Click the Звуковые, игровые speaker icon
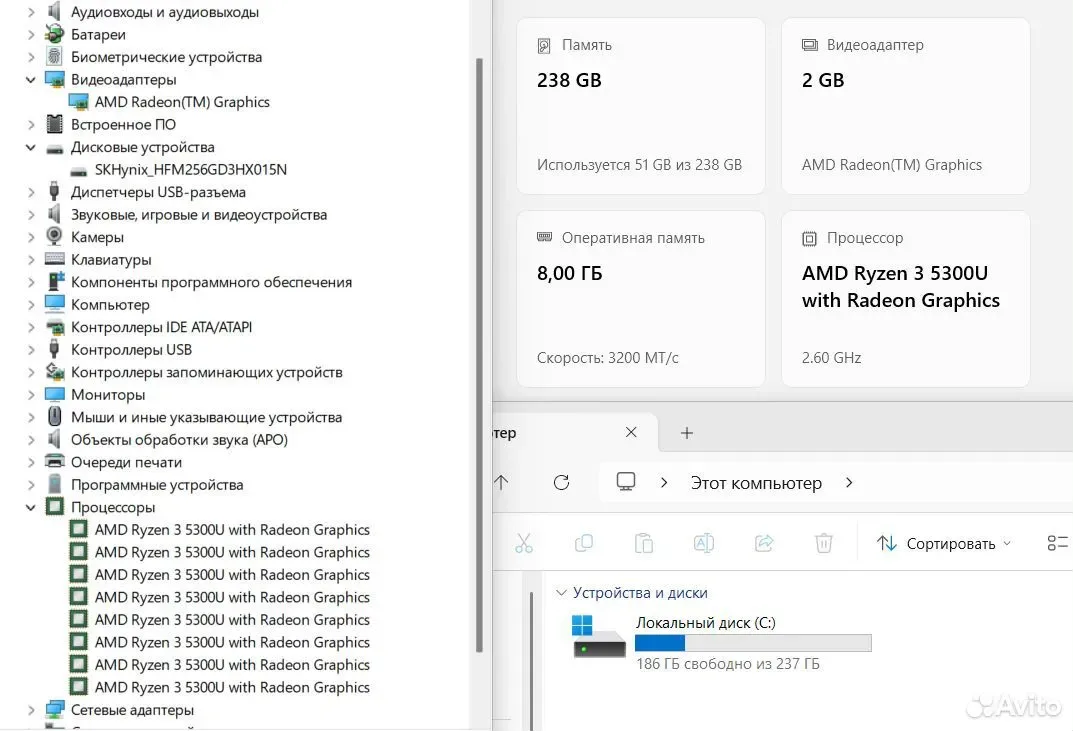The height and width of the screenshot is (731, 1073). [54, 214]
